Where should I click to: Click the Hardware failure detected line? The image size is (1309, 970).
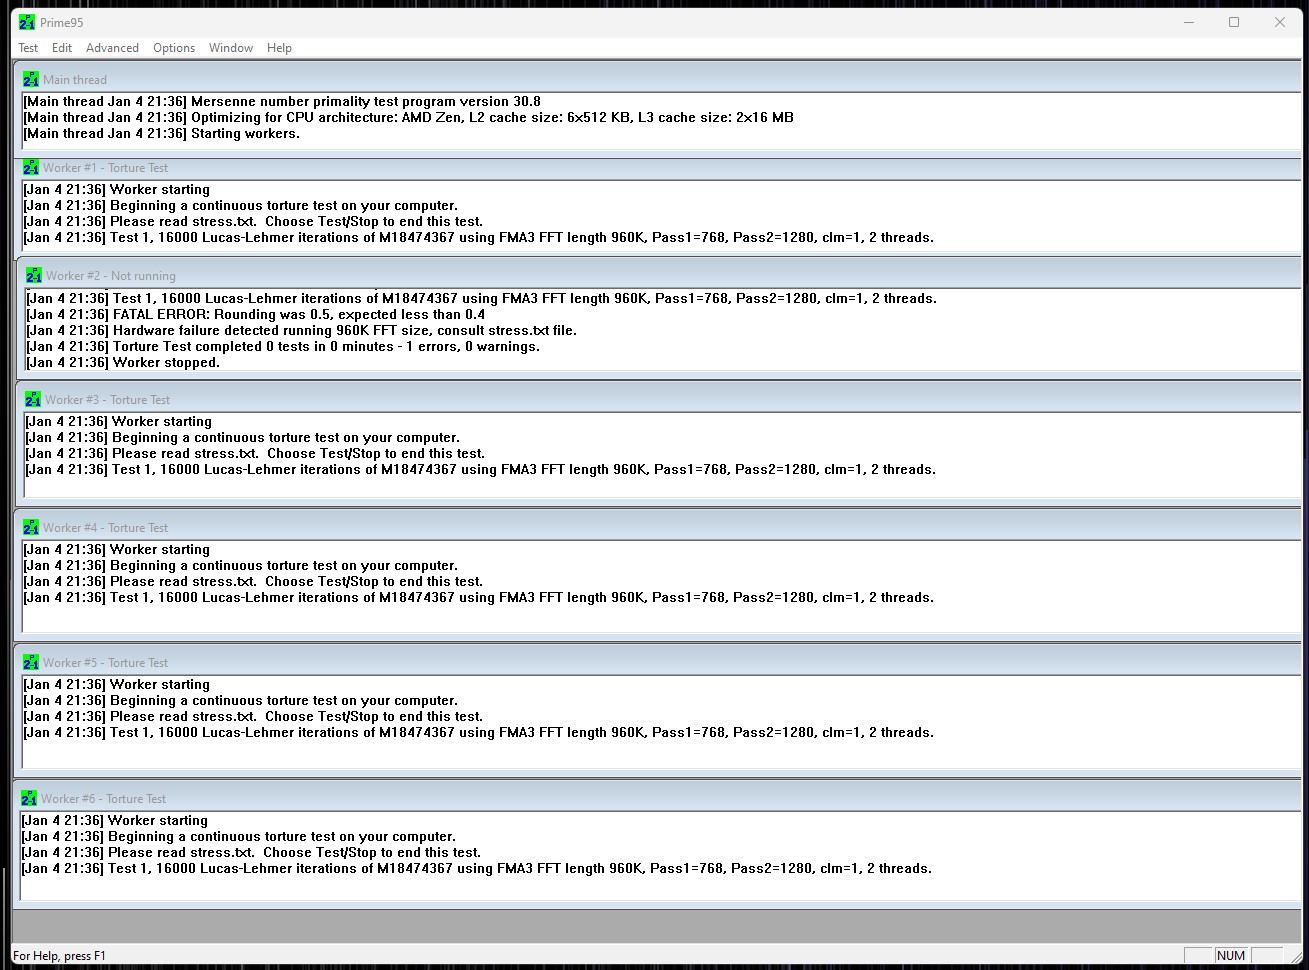pos(302,330)
